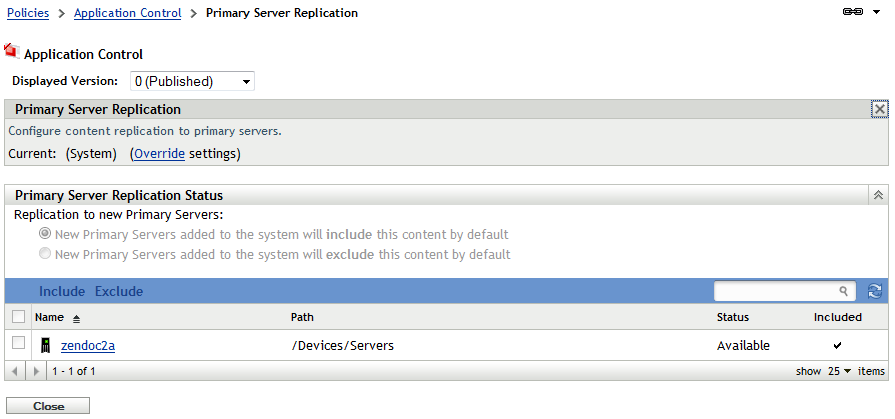This screenshot has height=419, width=895.
Task: Sort by the Name column arrow
Action: 76,318
